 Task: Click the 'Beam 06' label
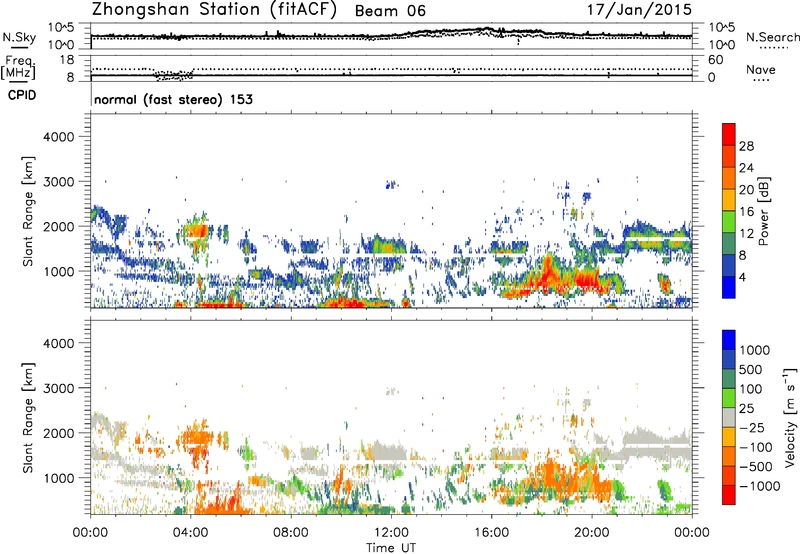coord(390,11)
